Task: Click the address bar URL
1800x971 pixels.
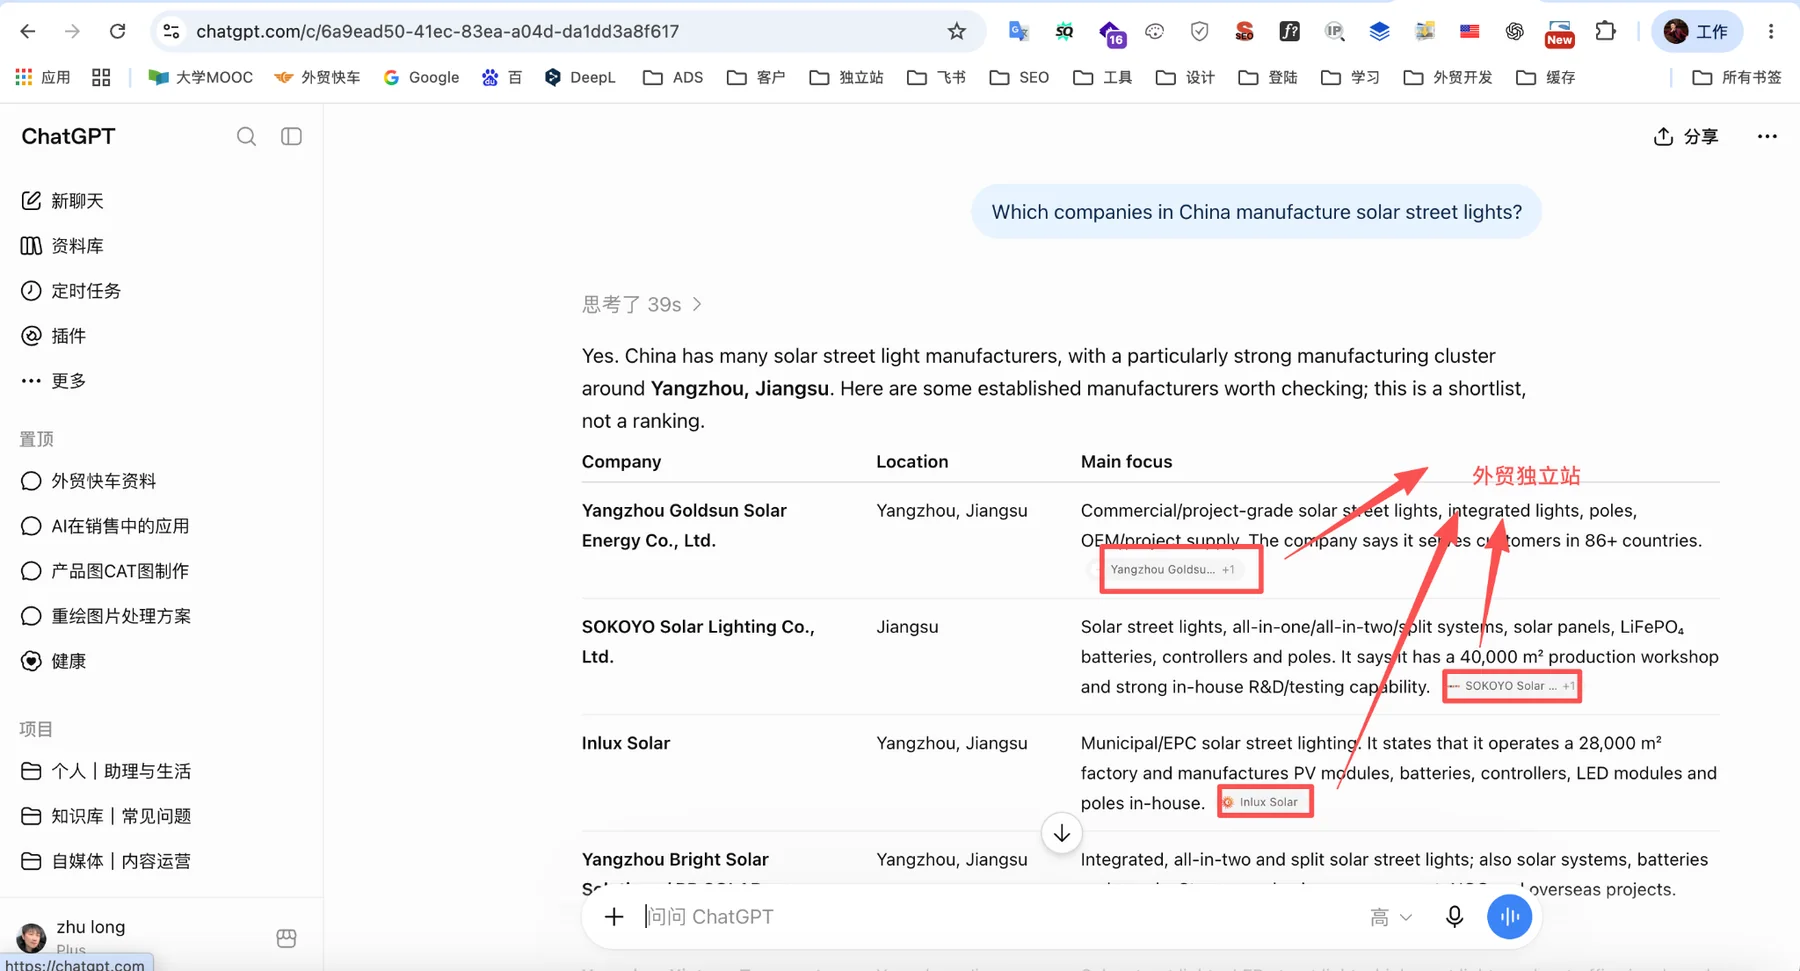Action: click(438, 31)
